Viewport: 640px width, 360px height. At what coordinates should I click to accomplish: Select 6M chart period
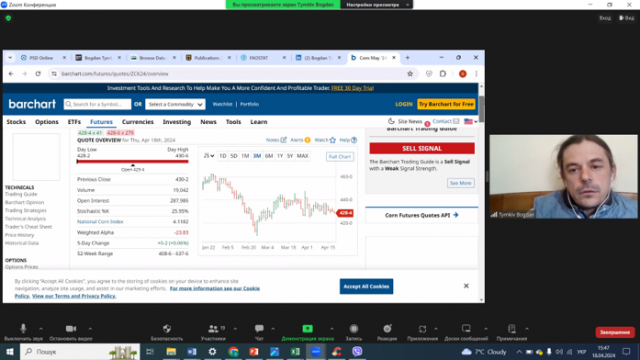269,156
